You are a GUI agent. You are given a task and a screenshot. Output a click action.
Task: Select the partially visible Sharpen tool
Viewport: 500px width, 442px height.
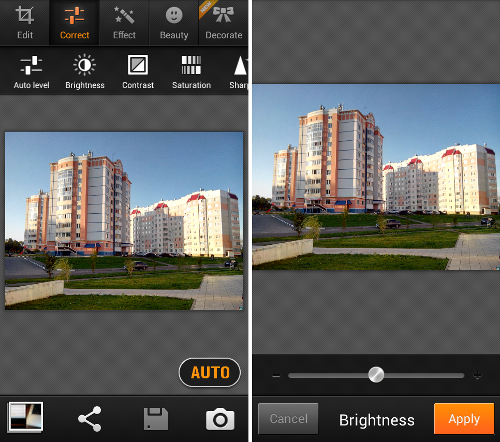(x=239, y=72)
